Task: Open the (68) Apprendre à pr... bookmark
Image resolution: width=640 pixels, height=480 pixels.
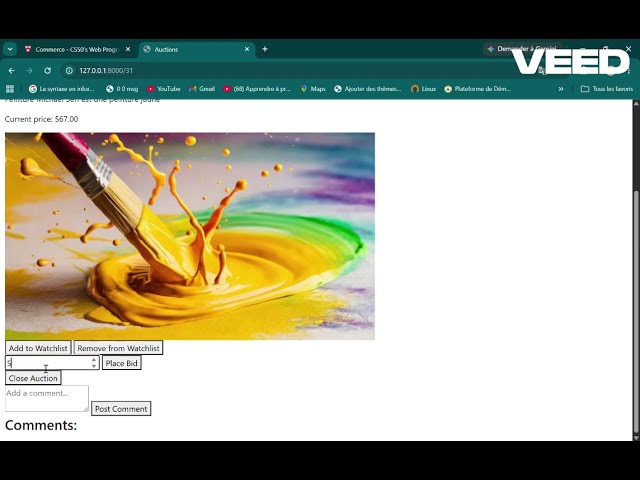Action: [x=257, y=89]
